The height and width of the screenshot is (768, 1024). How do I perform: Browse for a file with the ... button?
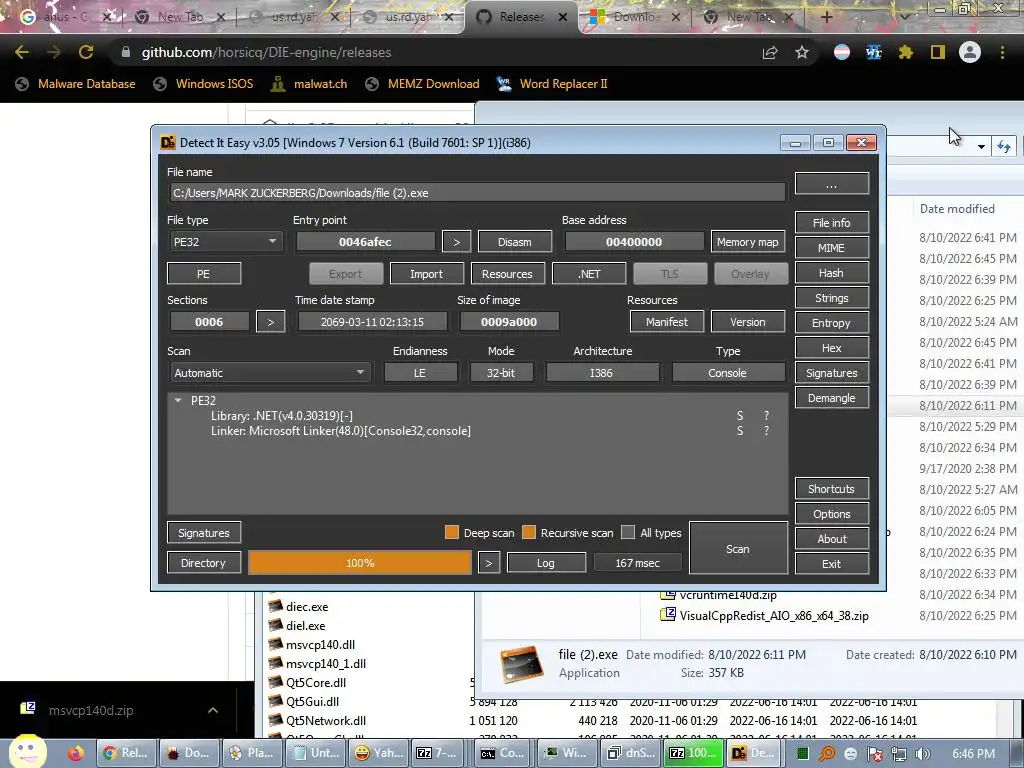(831, 184)
